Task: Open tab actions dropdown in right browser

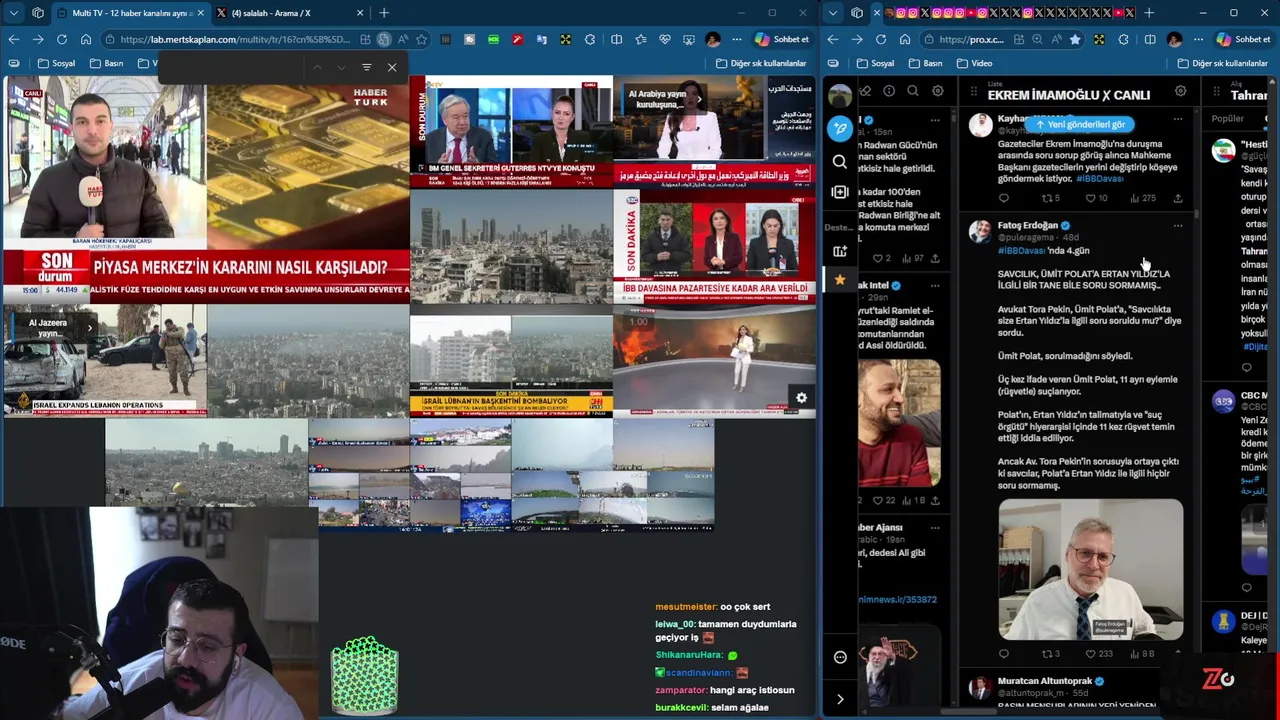Action: point(833,13)
